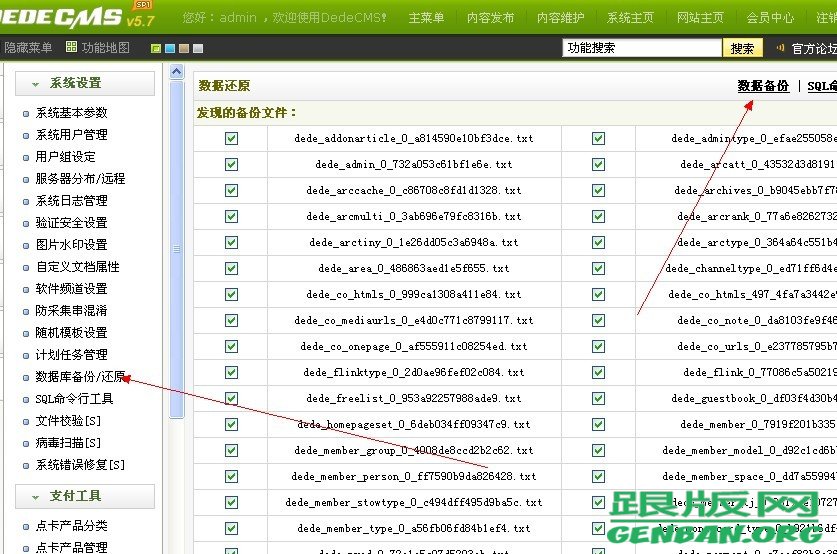Uncheck dede_admintype_0 backup file checkbox
This screenshot has width=837, height=554.
[598, 138]
